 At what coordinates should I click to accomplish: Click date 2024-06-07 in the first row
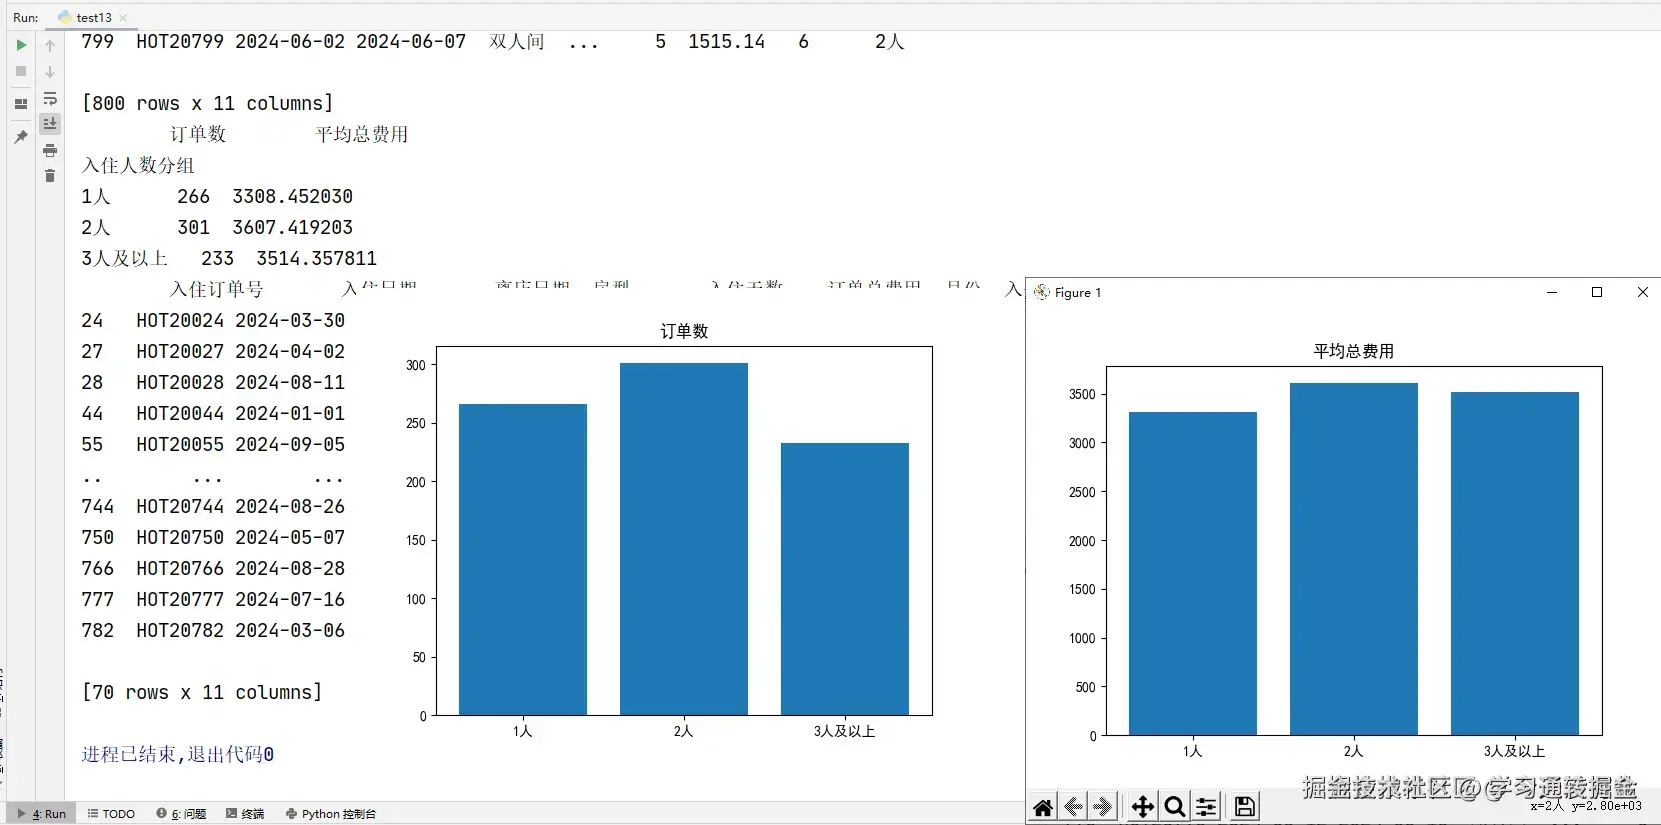tap(411, 41)
